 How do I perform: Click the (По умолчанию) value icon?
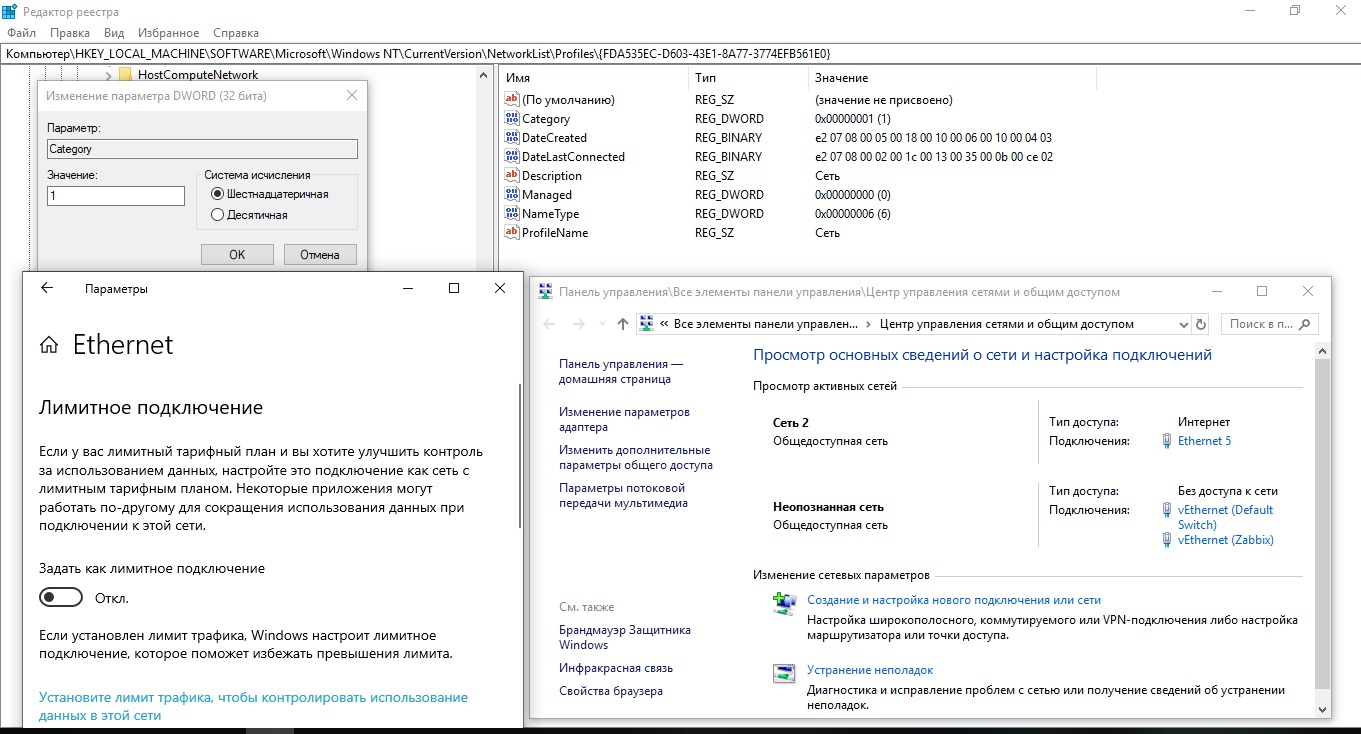click(x=513, y=100)
